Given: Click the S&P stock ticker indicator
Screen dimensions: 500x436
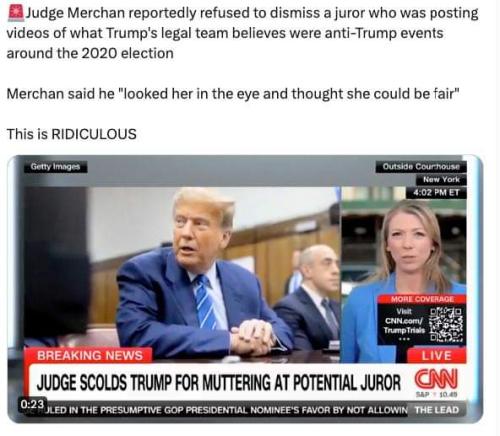Looking at the screenshot, I should (437, 395).
